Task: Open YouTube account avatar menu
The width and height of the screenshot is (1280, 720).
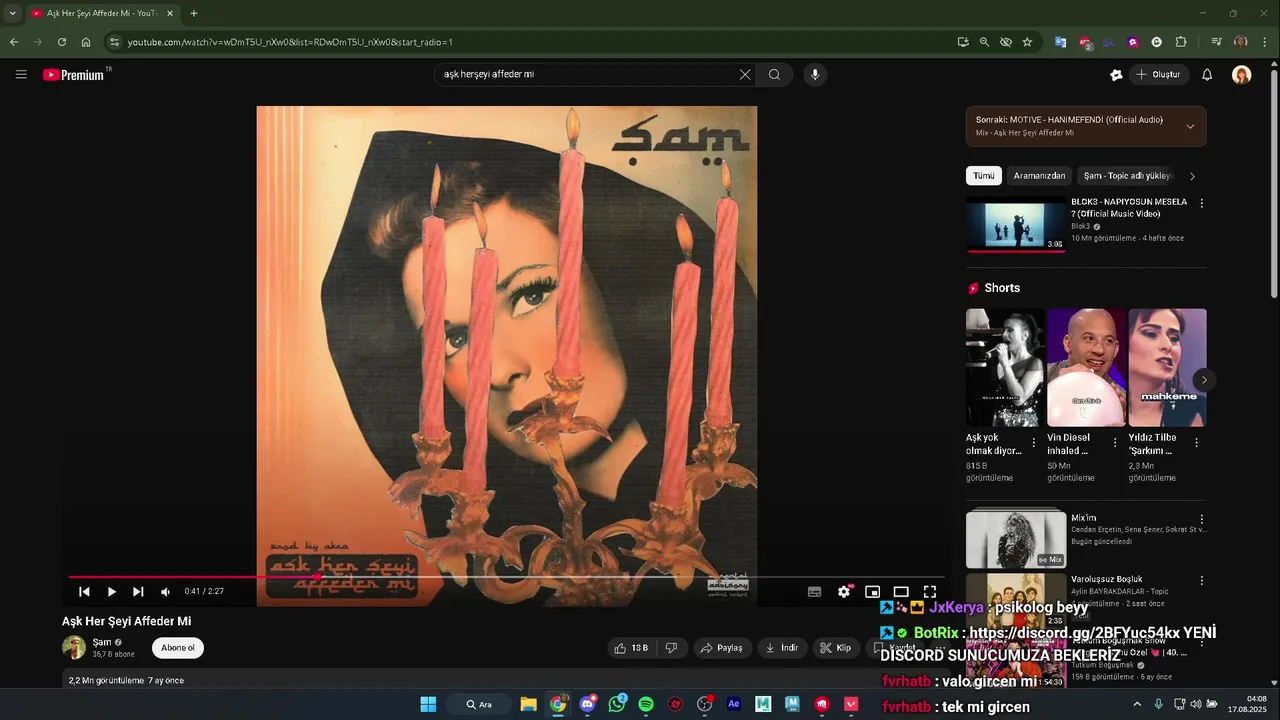Action: 1242,75
